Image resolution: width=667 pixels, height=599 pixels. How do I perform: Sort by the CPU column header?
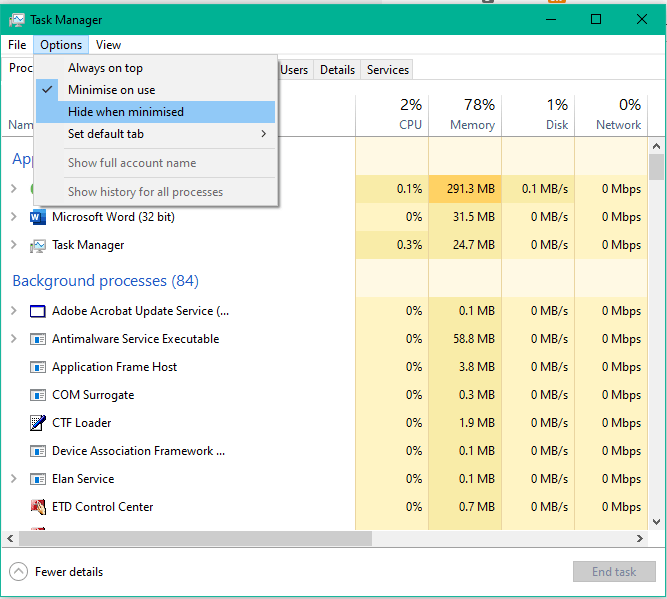click(x=392, y=114)
